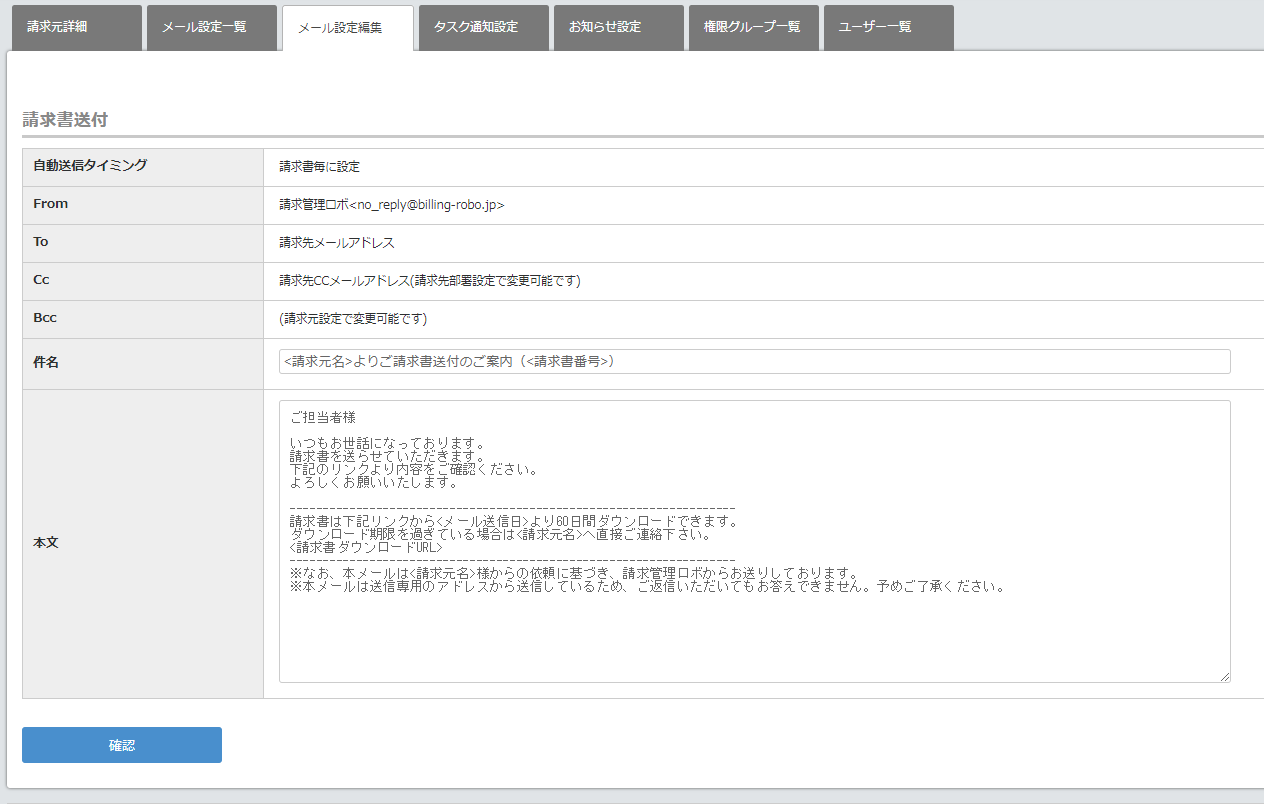The height and width of the screenshot is (804, 1264).
Task: Click the Bcc row note text
Action: click(x=353, y=319)
